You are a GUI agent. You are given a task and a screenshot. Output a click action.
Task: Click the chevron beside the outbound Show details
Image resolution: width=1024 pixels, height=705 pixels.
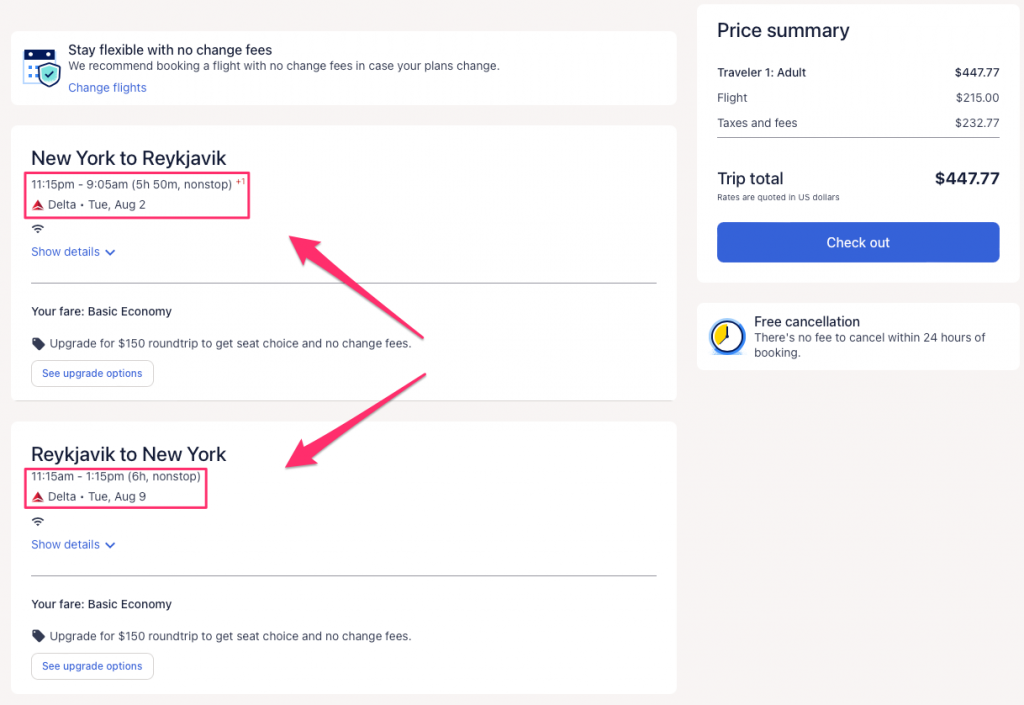point(110,253)
